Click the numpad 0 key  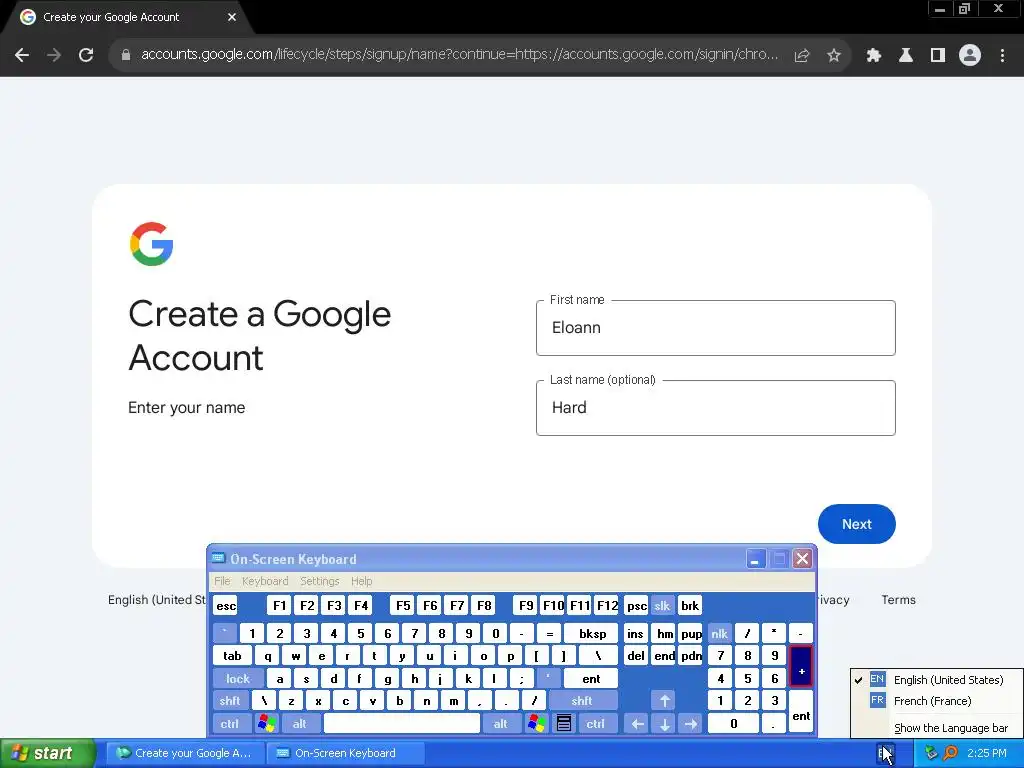coord(733,724)
